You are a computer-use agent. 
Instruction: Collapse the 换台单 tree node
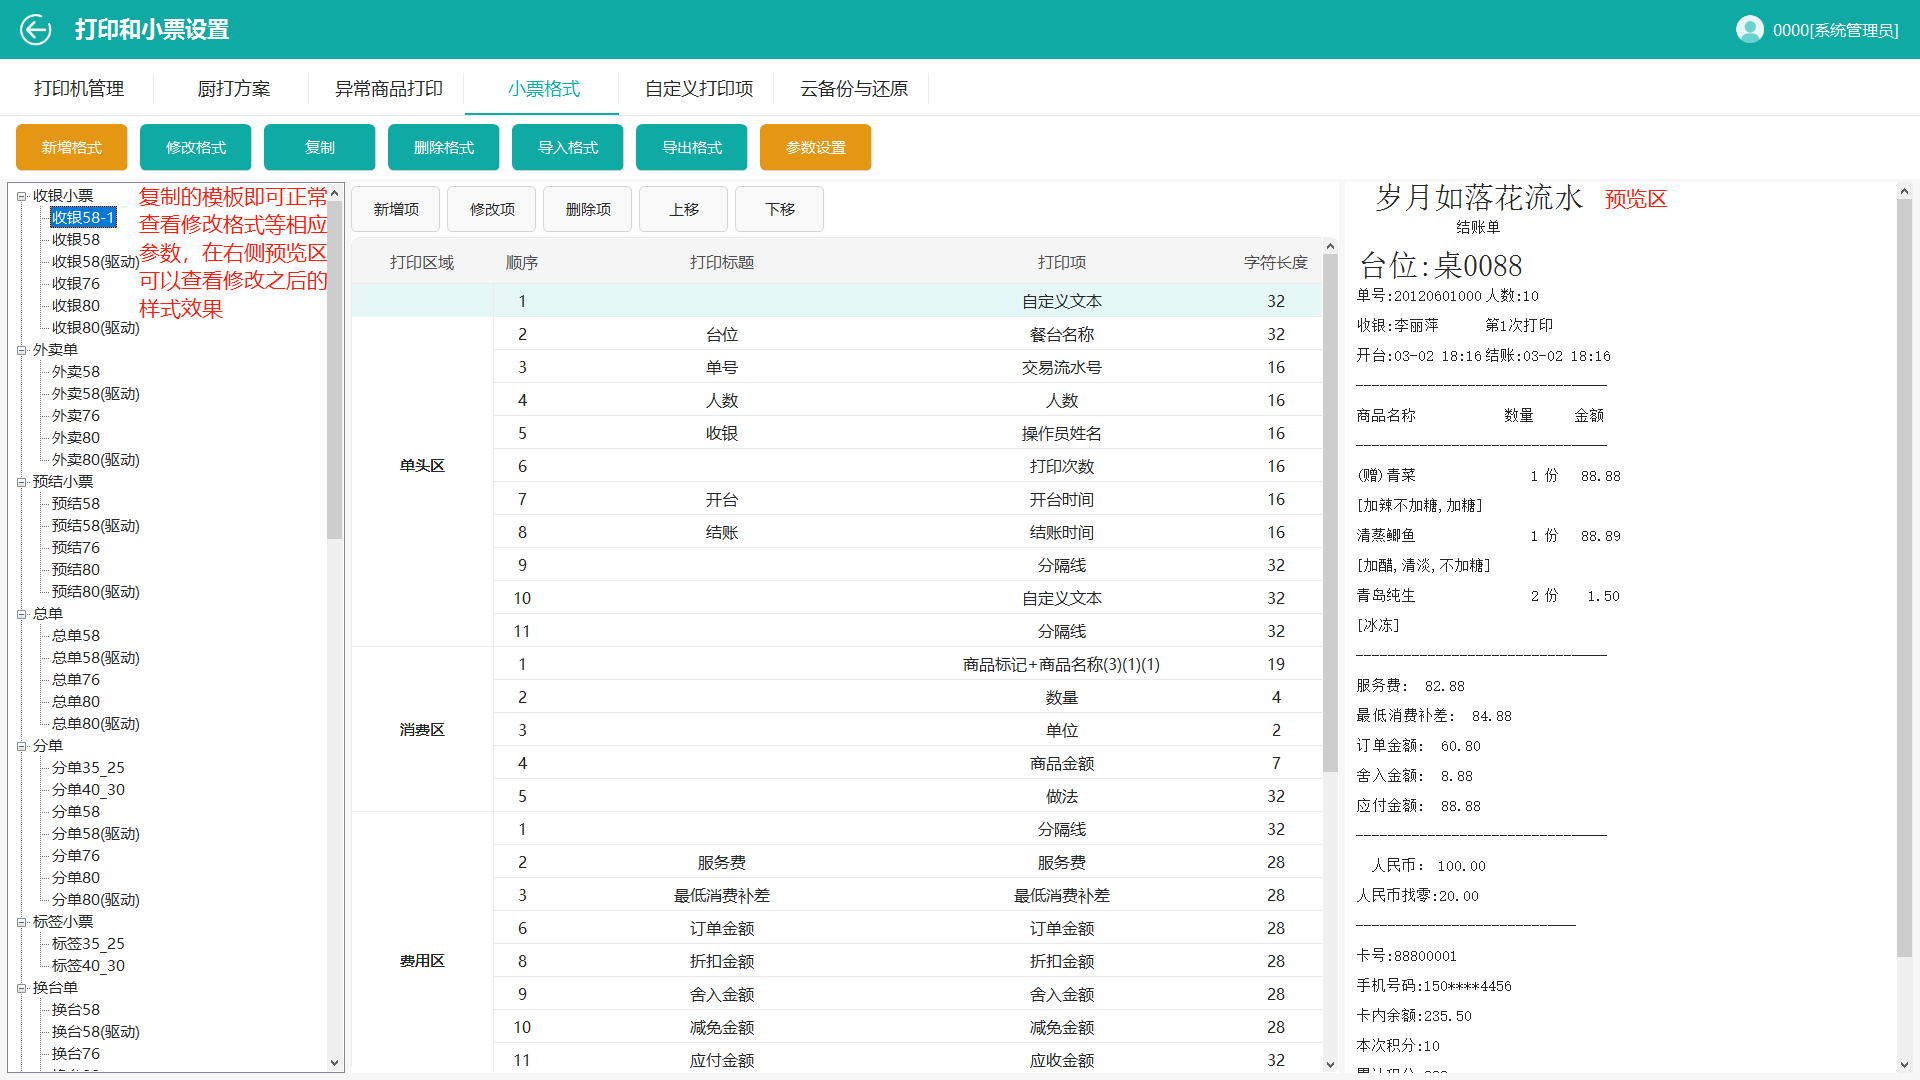click(x=21, y=988)
